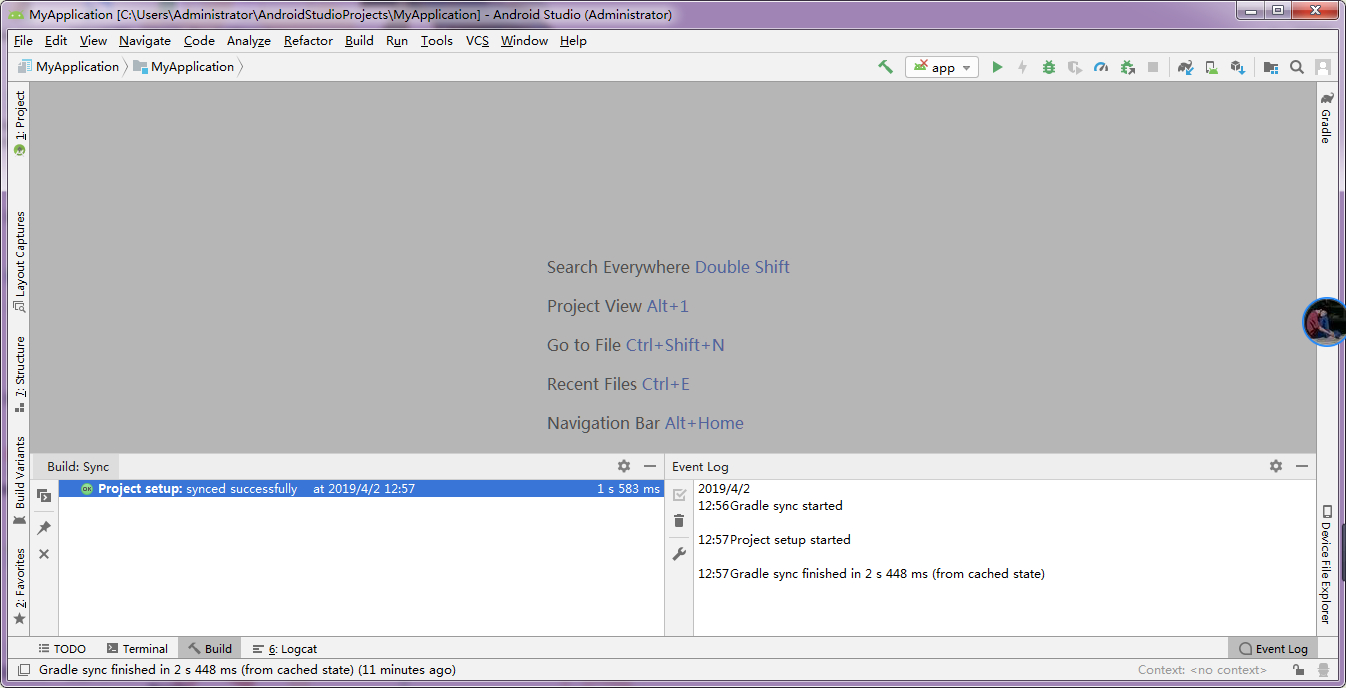Click the Apply Changes lightning icon
The height and width of the screenshot is (688, 1346).
click(1022, 67)
